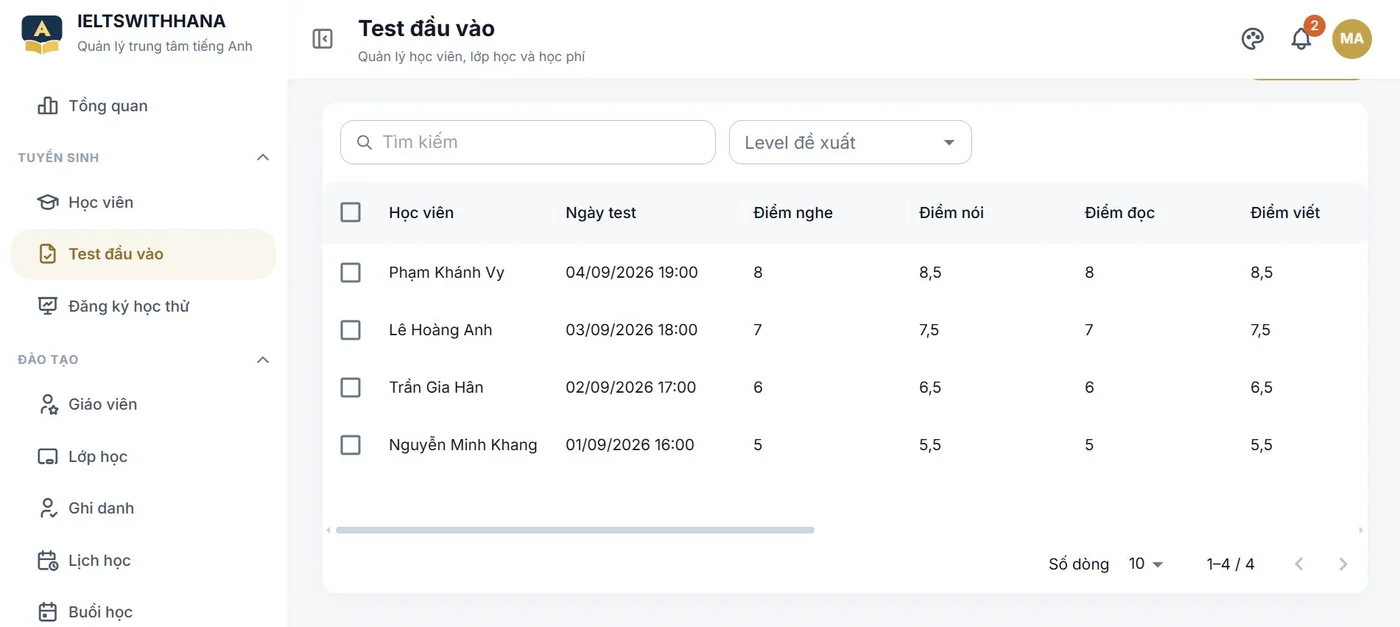Go to next page arrow
This screenshot has width=1400, height=627.
click(1343, 564)
